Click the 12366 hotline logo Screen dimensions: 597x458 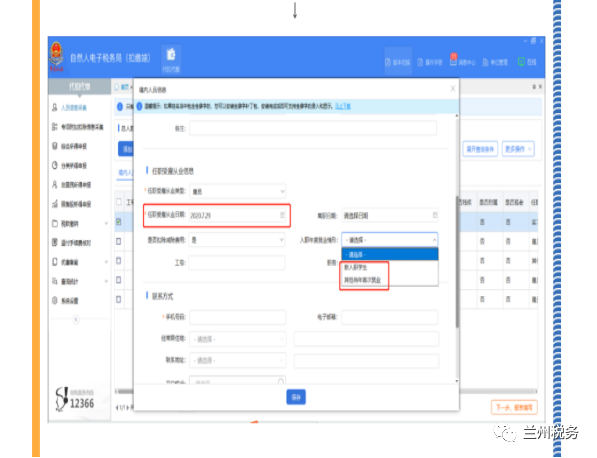[75, 399]
